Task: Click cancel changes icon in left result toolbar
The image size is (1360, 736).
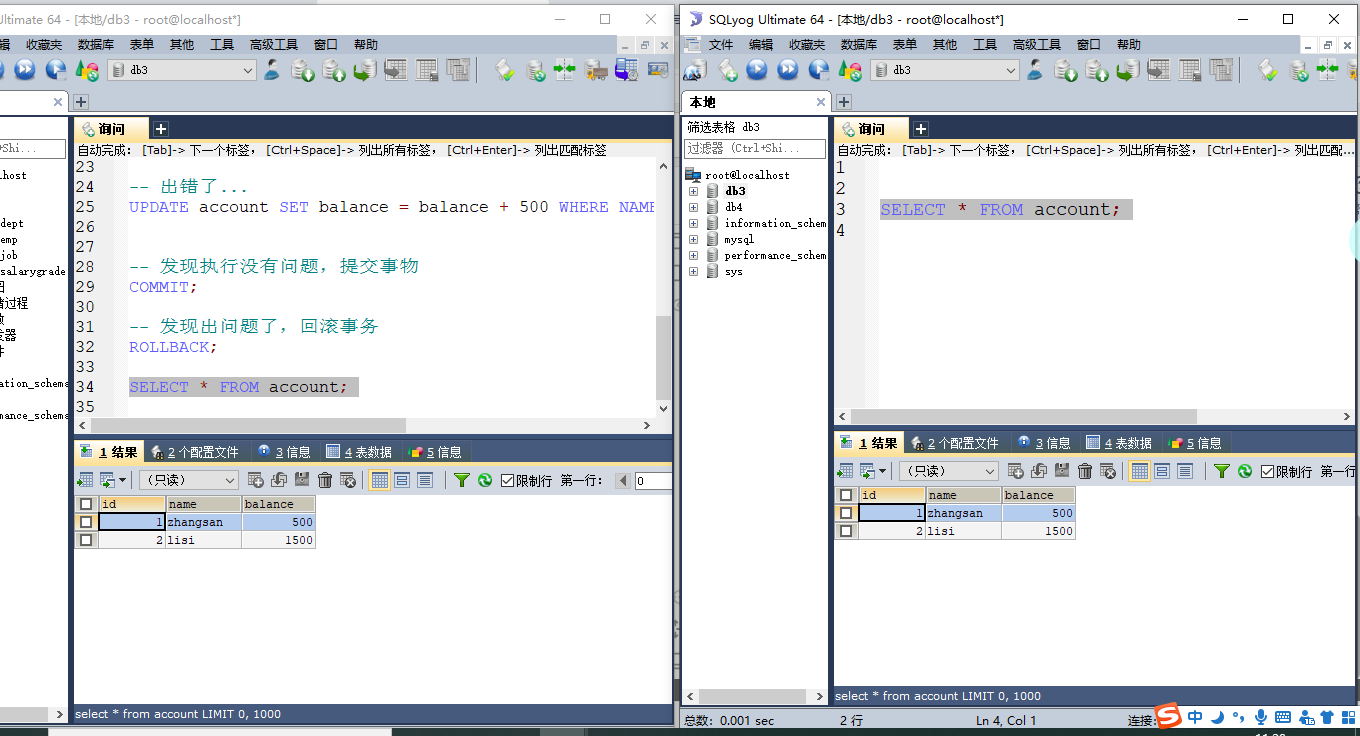Action: (x=348, y=480)
